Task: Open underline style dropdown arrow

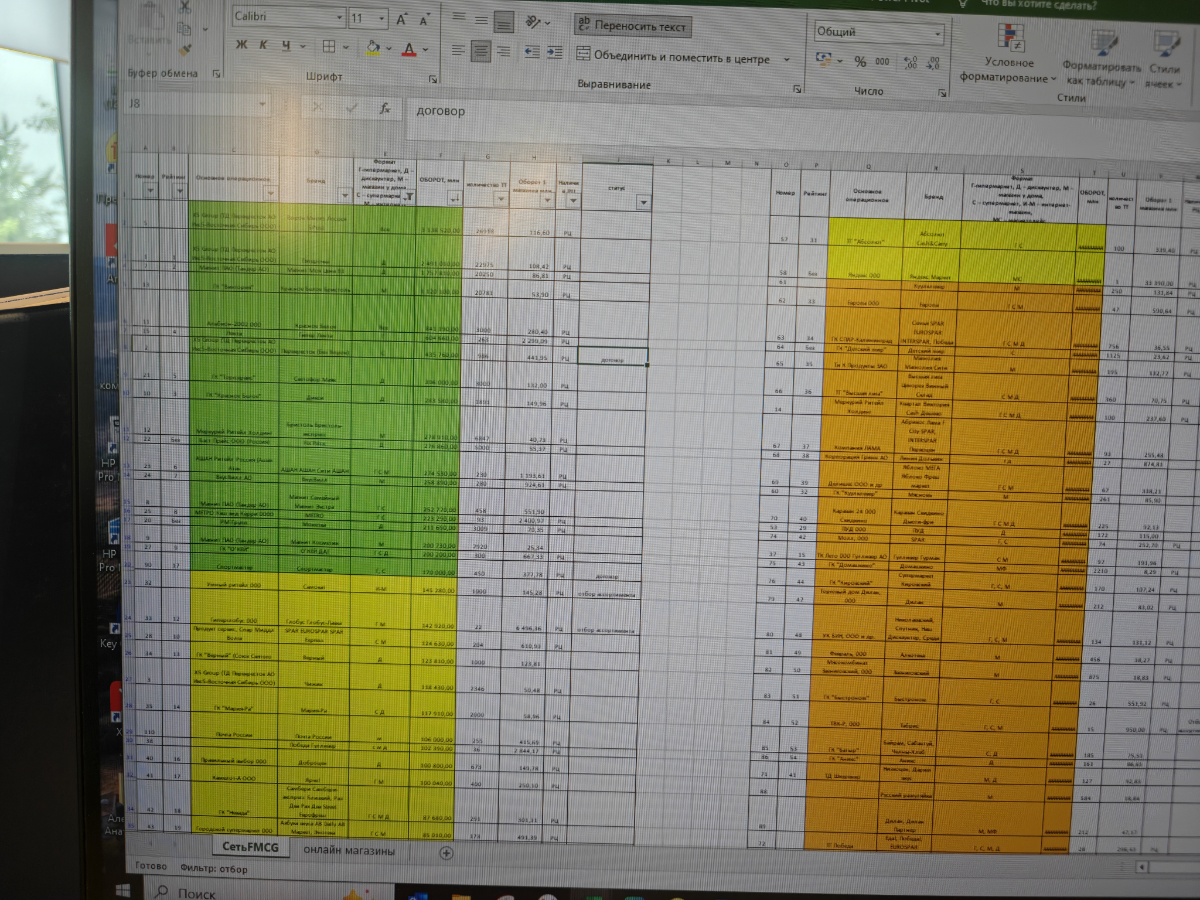Action: click(301, 47)
